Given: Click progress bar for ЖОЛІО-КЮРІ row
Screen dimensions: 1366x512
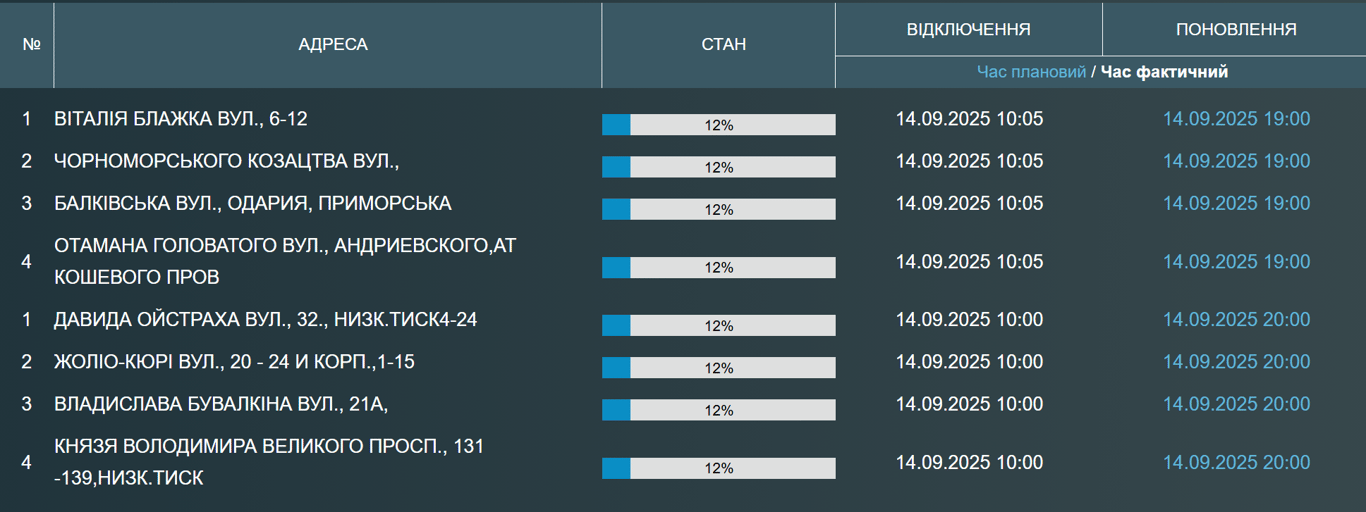Looking at the screenshot, I should [718, 368].
